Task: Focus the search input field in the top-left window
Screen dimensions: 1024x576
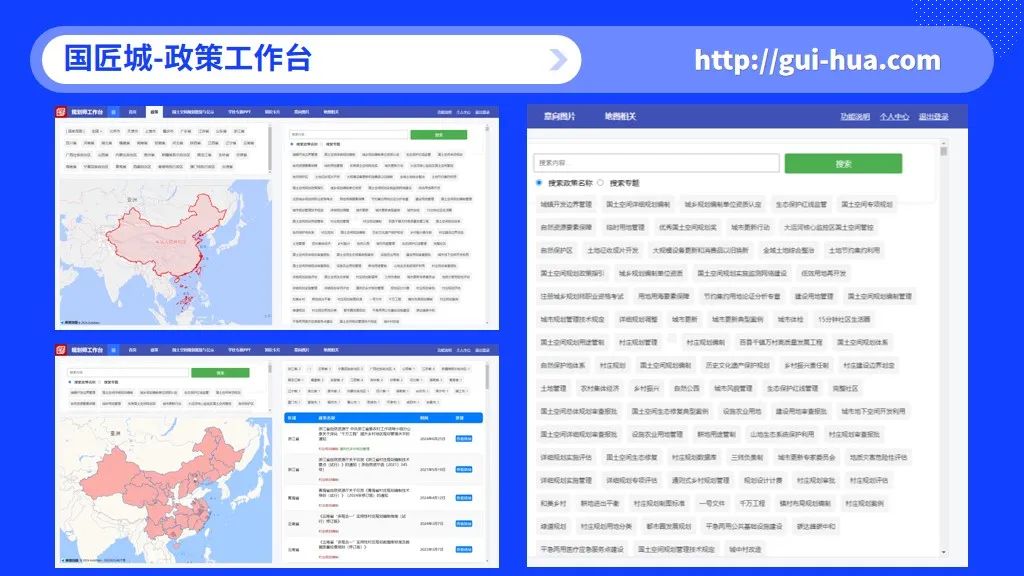Action: pyautogui.click(x=349, y=135)
